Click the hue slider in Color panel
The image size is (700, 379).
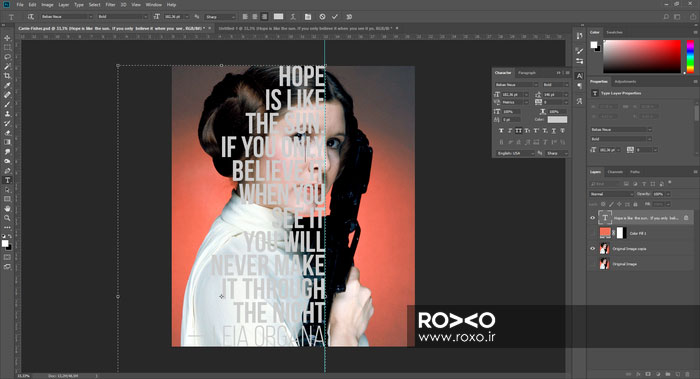click(x=690, y=56)
